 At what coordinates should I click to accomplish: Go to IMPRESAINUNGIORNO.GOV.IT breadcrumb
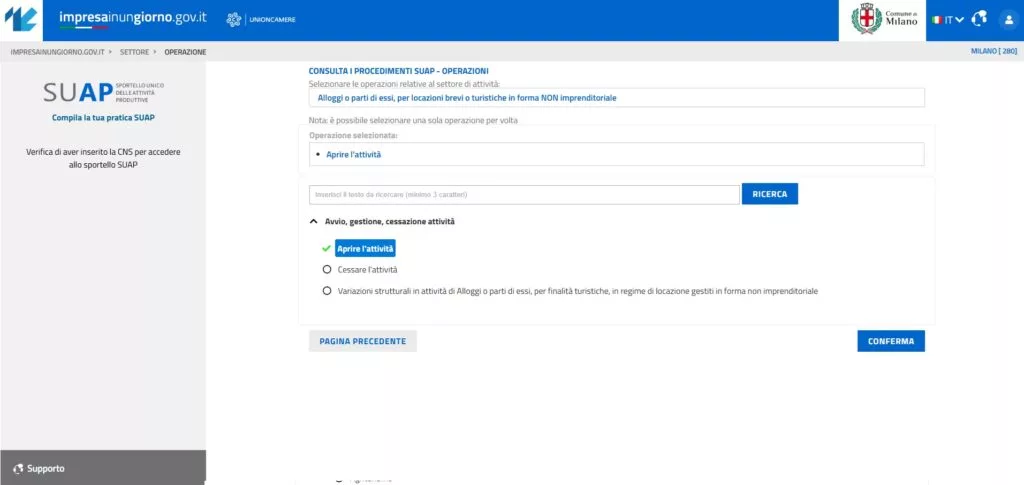click(57, 51)
